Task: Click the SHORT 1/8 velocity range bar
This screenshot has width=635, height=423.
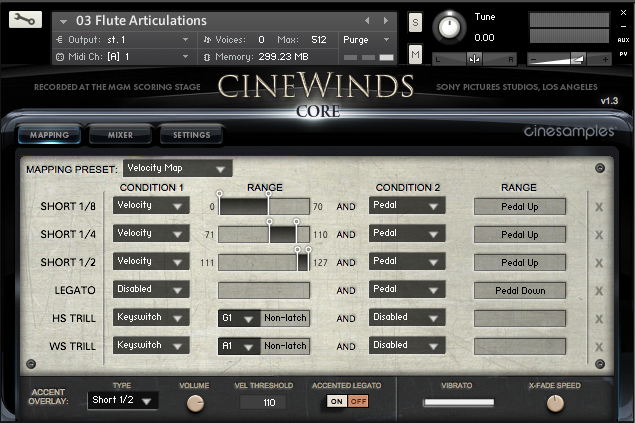Action: (x=264, y=206)
